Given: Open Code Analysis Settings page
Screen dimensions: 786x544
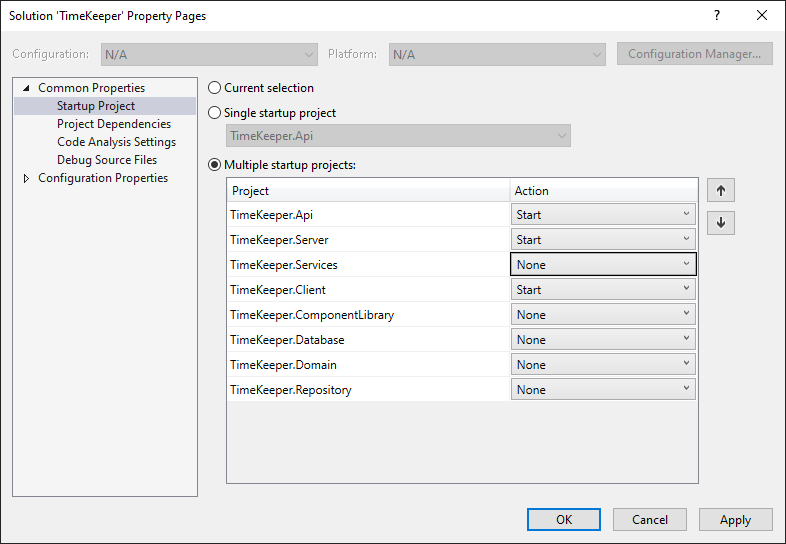Looking at the screenshot, I should (x=116, y=142).
